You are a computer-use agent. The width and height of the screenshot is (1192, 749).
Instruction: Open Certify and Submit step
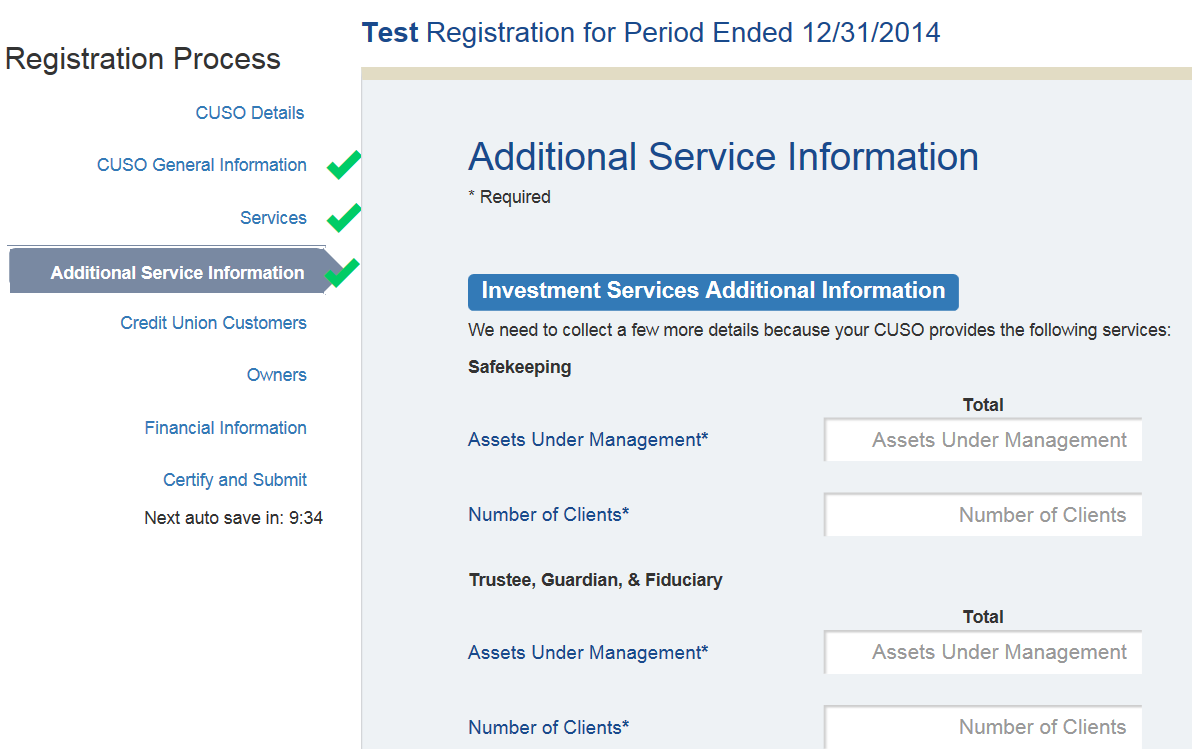tap(235, 480)
